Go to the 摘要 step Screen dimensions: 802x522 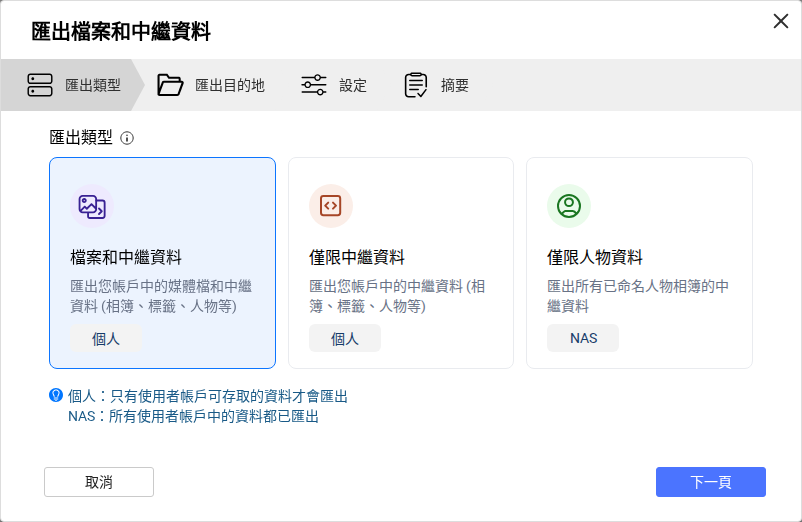point(436,85)
